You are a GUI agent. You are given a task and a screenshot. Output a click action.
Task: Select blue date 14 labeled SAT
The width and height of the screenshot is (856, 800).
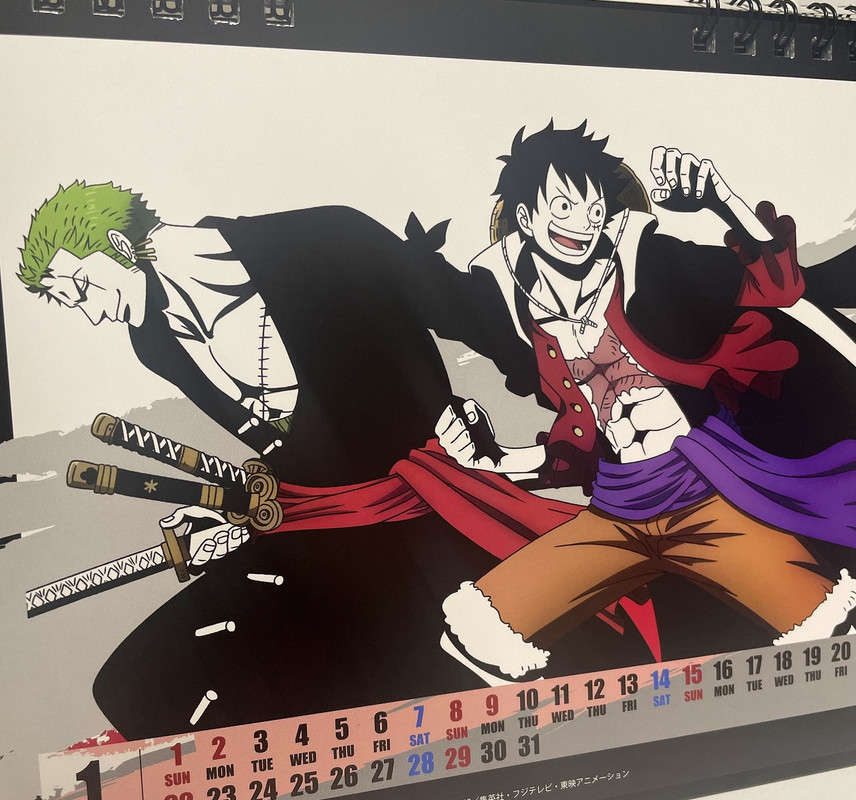click(661, 680)
